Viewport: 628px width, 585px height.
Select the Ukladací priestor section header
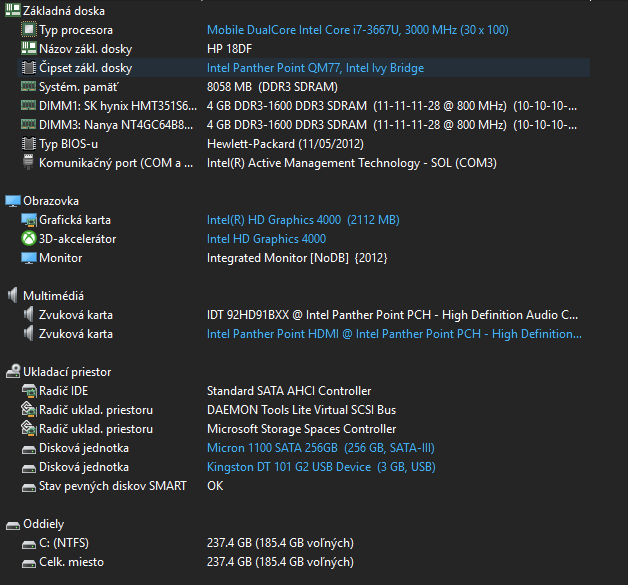pos(67,372)
